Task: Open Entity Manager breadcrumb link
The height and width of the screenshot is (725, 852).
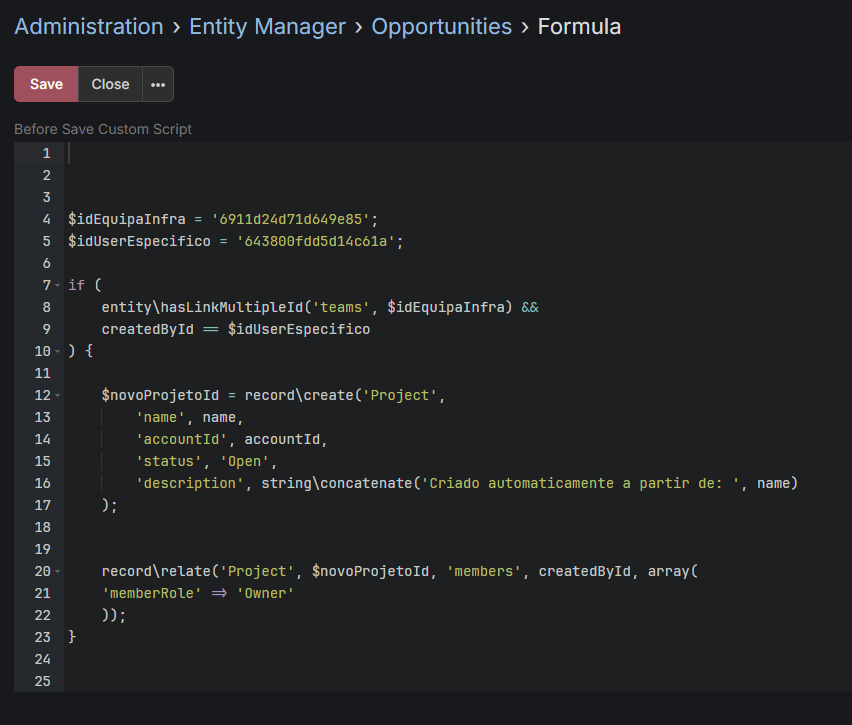Action: [x=267, y=27]
